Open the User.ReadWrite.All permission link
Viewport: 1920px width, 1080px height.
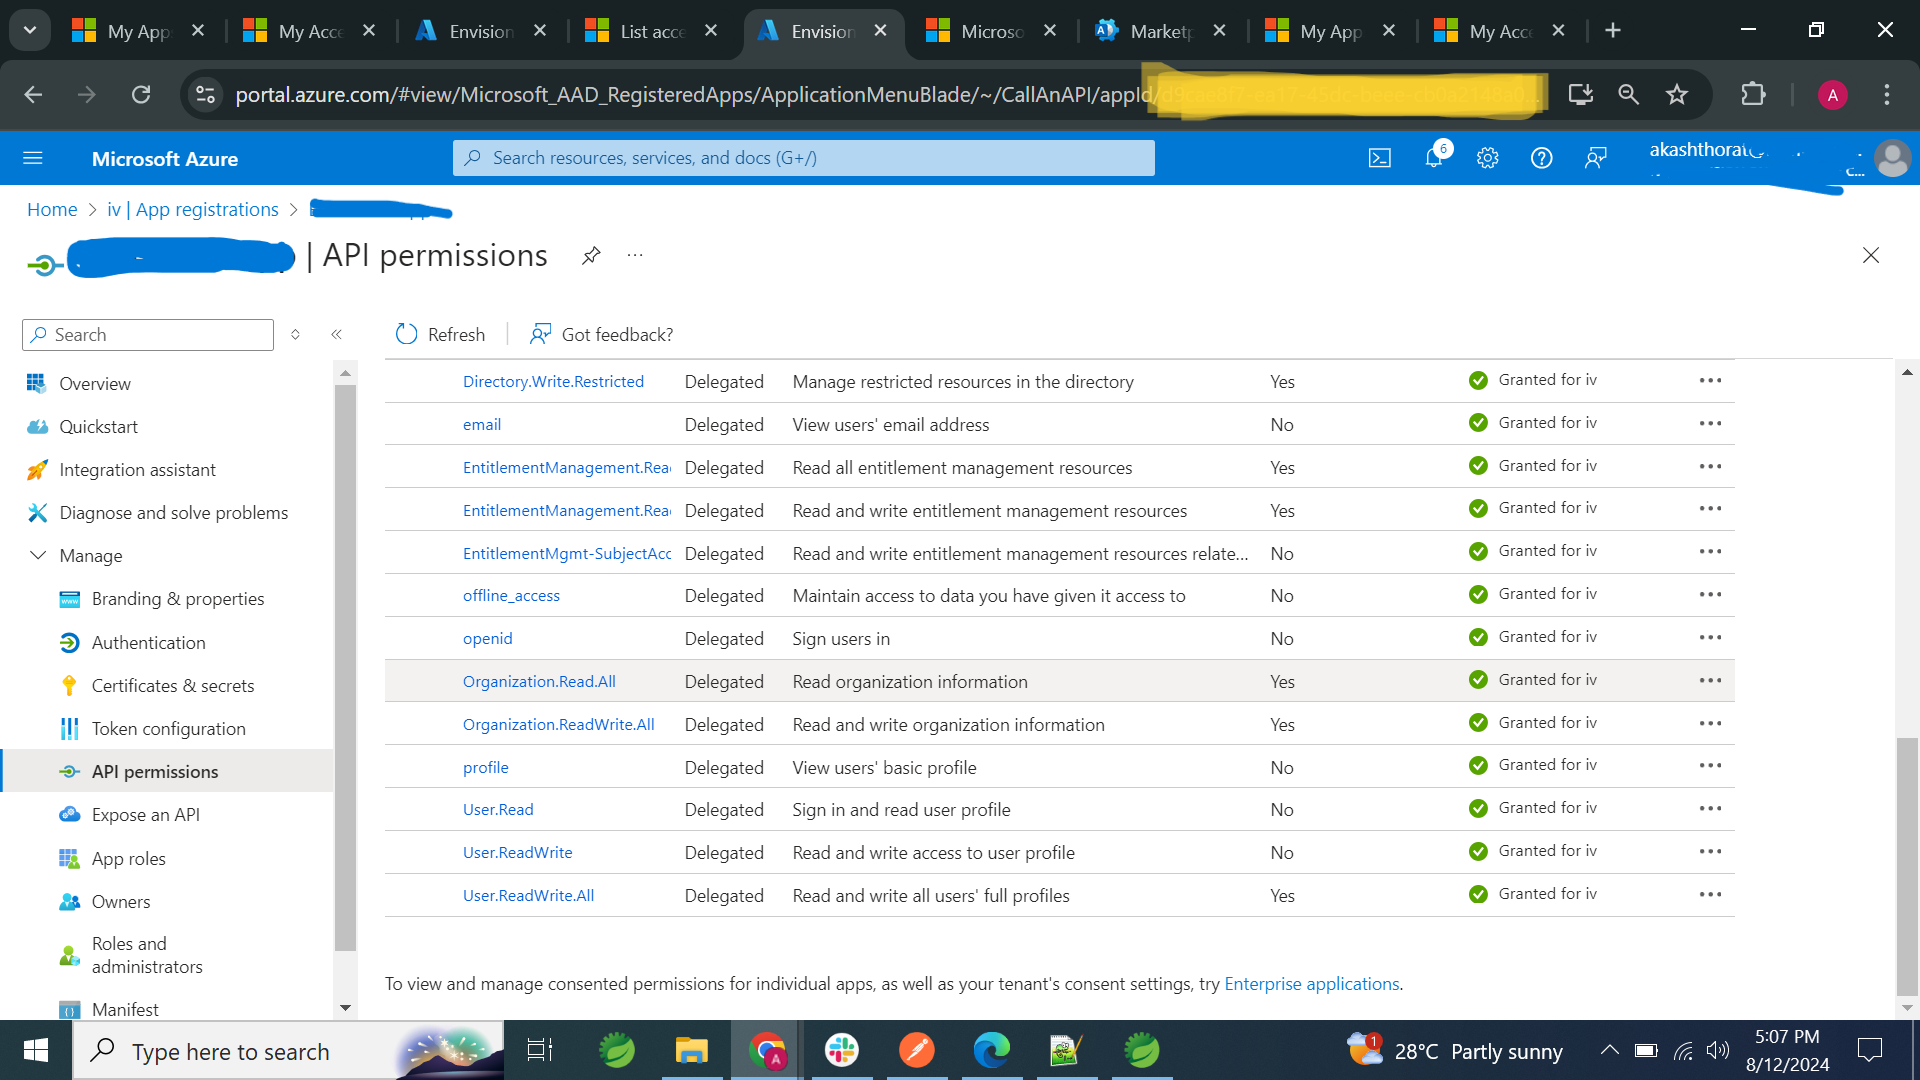tap(528, 895)
